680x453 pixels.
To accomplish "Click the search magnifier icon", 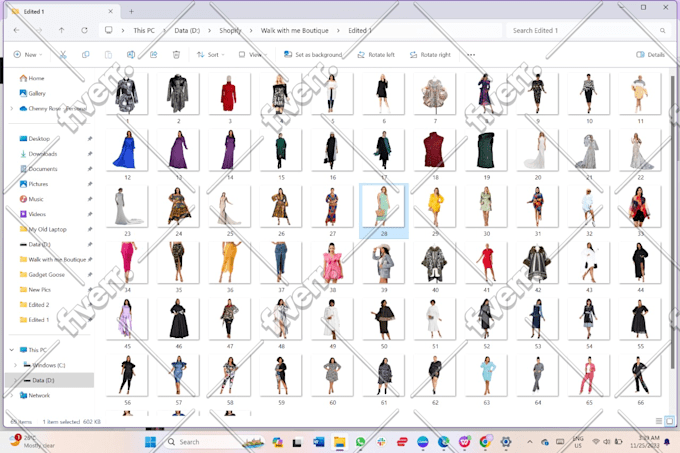I will pyautogui.click(x=663, y=30).
